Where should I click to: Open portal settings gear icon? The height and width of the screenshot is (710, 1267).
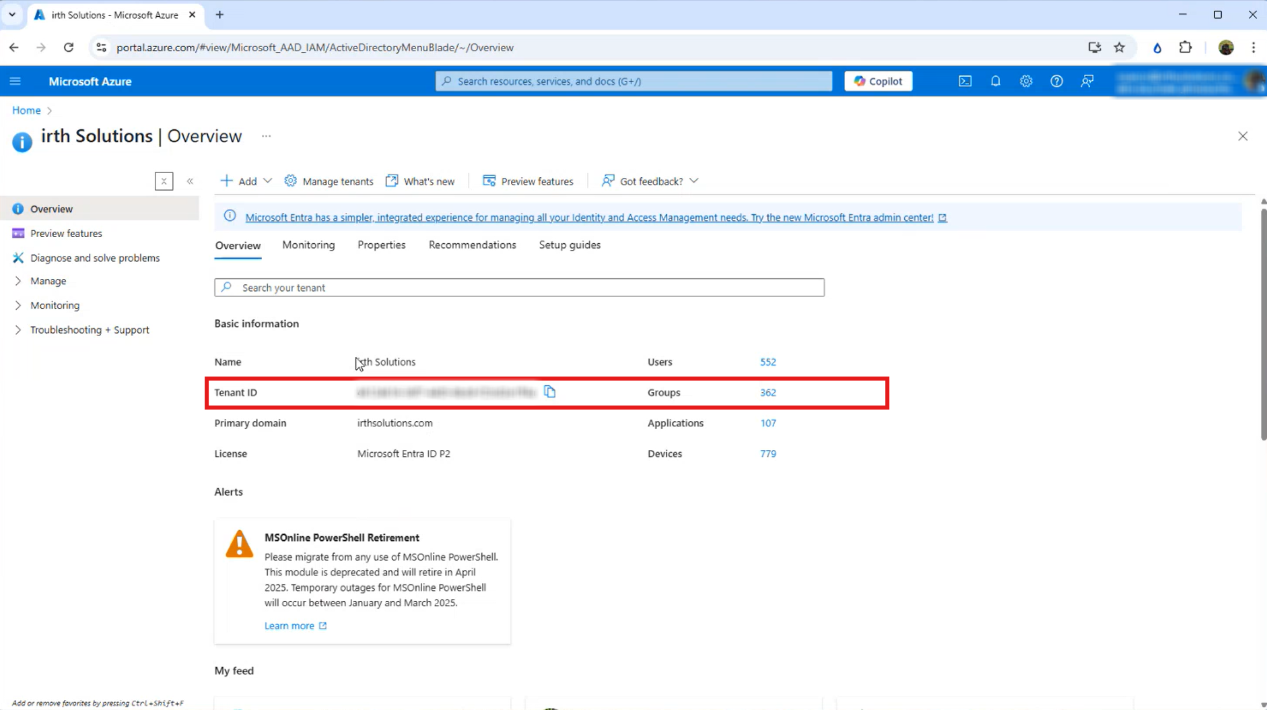(1026, 81)
